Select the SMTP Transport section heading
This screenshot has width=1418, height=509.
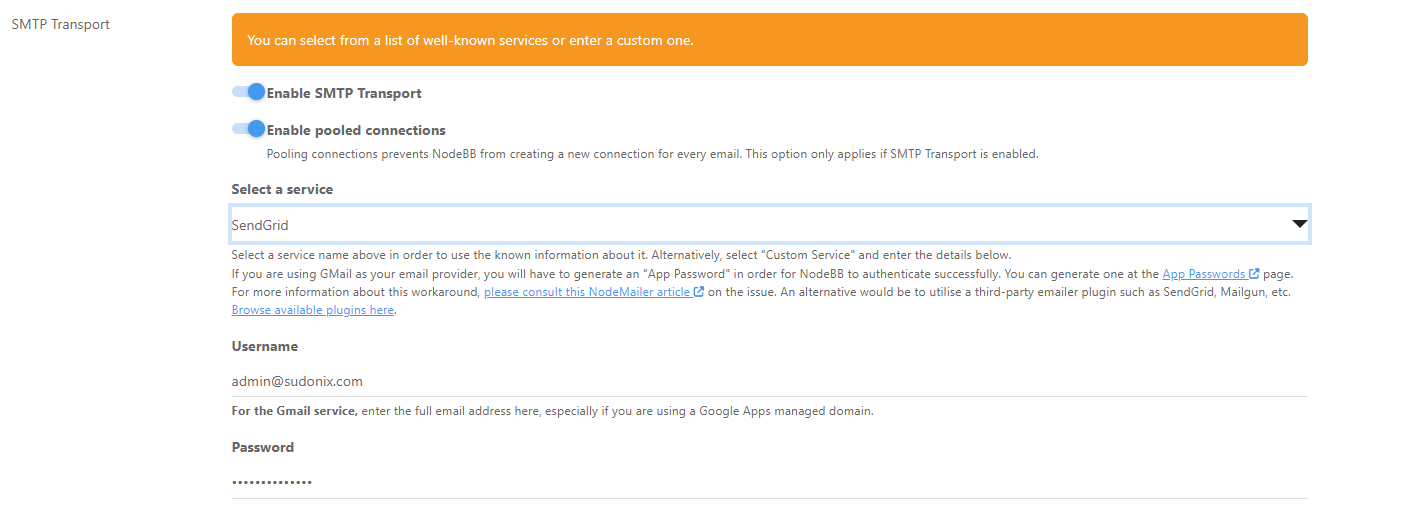pyautogui.click(x=60, y=24)
